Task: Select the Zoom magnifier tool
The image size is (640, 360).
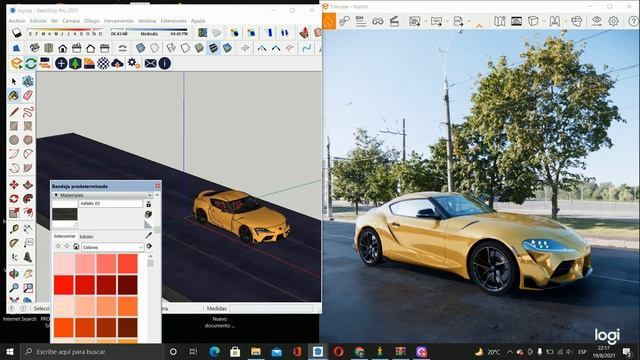Action: (14, 288)
